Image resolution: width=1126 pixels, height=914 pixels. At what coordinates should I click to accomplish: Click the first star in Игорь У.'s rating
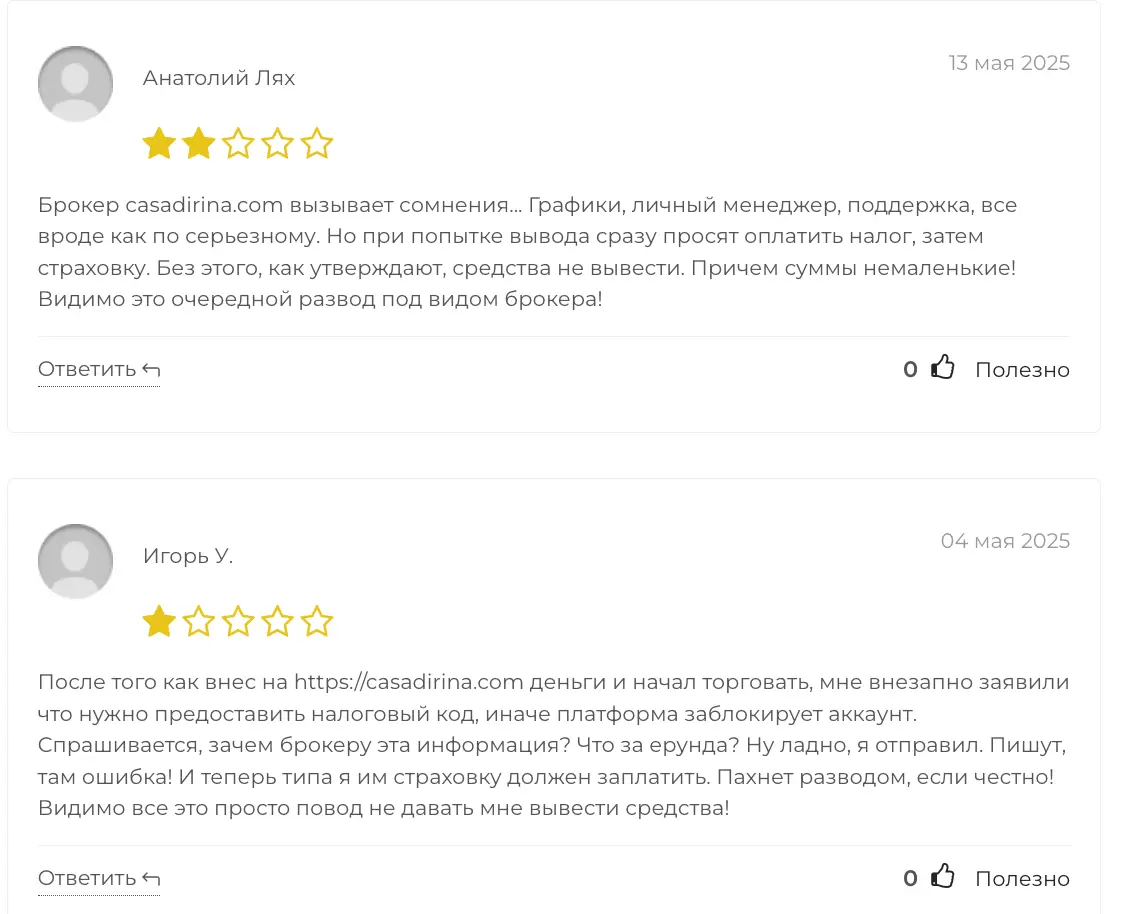click(x=159, y=622)
